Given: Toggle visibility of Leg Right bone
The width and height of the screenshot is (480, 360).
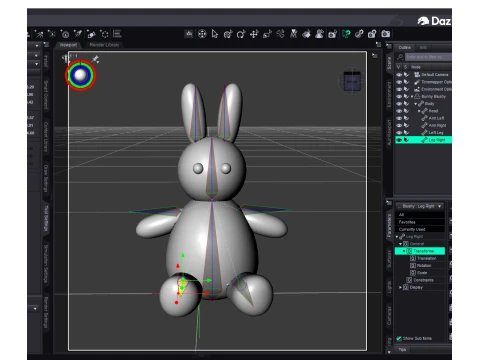Looking at the screenshot, I should (399, 140).
